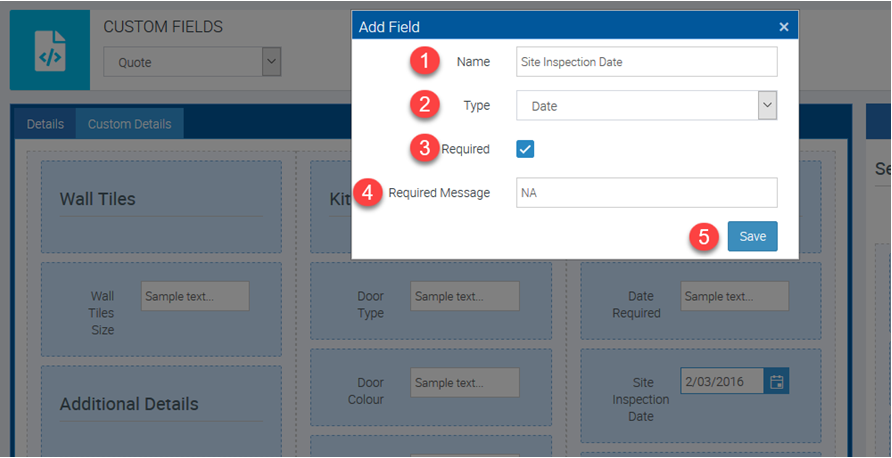
Task: Switch to the Details tab
Action: click(45, 124)
